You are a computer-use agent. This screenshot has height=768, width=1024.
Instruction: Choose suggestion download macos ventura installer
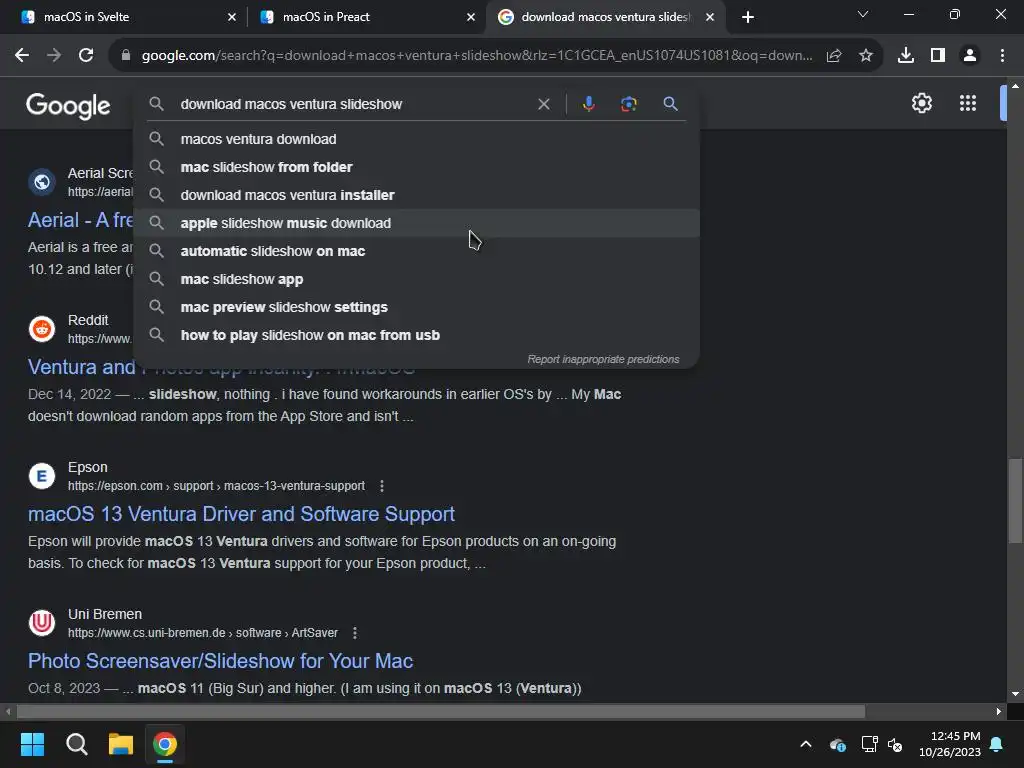(416, 195)
